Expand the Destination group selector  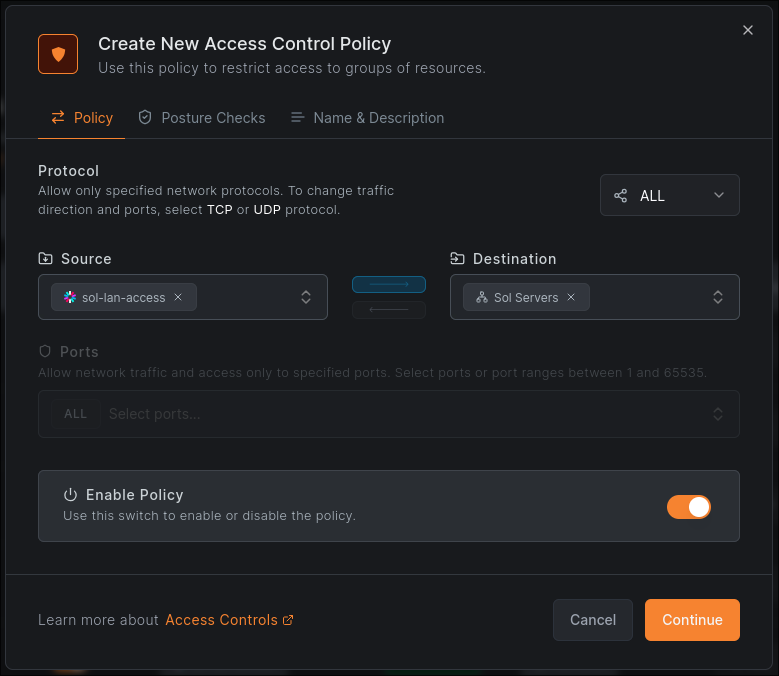tap(717, 297)
